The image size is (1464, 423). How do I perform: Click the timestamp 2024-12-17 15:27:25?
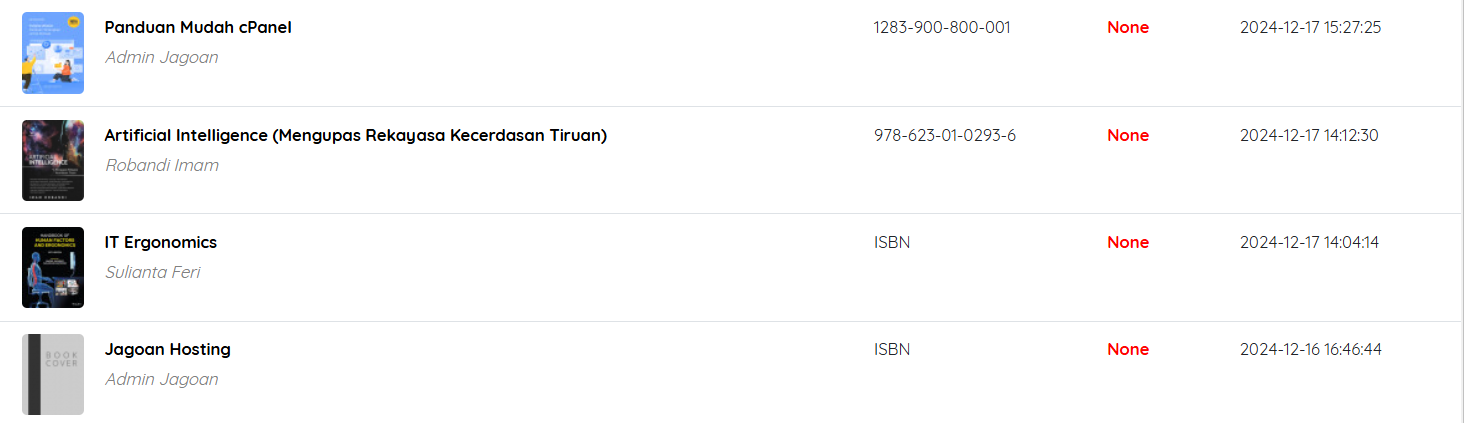coord(1310,28)
